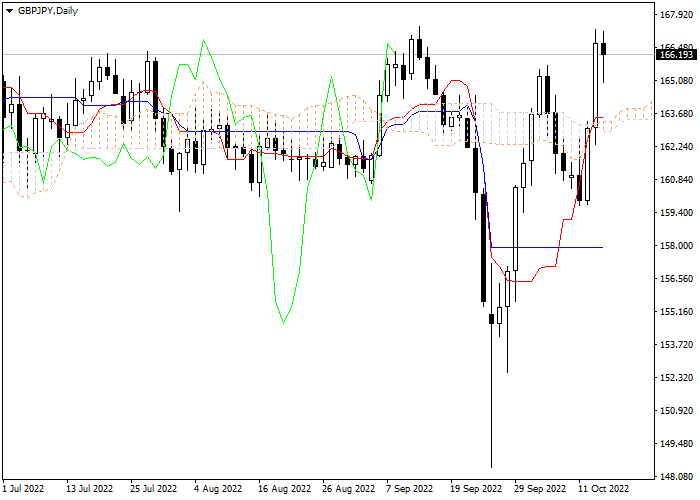700x500 pixels.
Task: Click the 167.920 price axis label
Action: coord(676,15)
